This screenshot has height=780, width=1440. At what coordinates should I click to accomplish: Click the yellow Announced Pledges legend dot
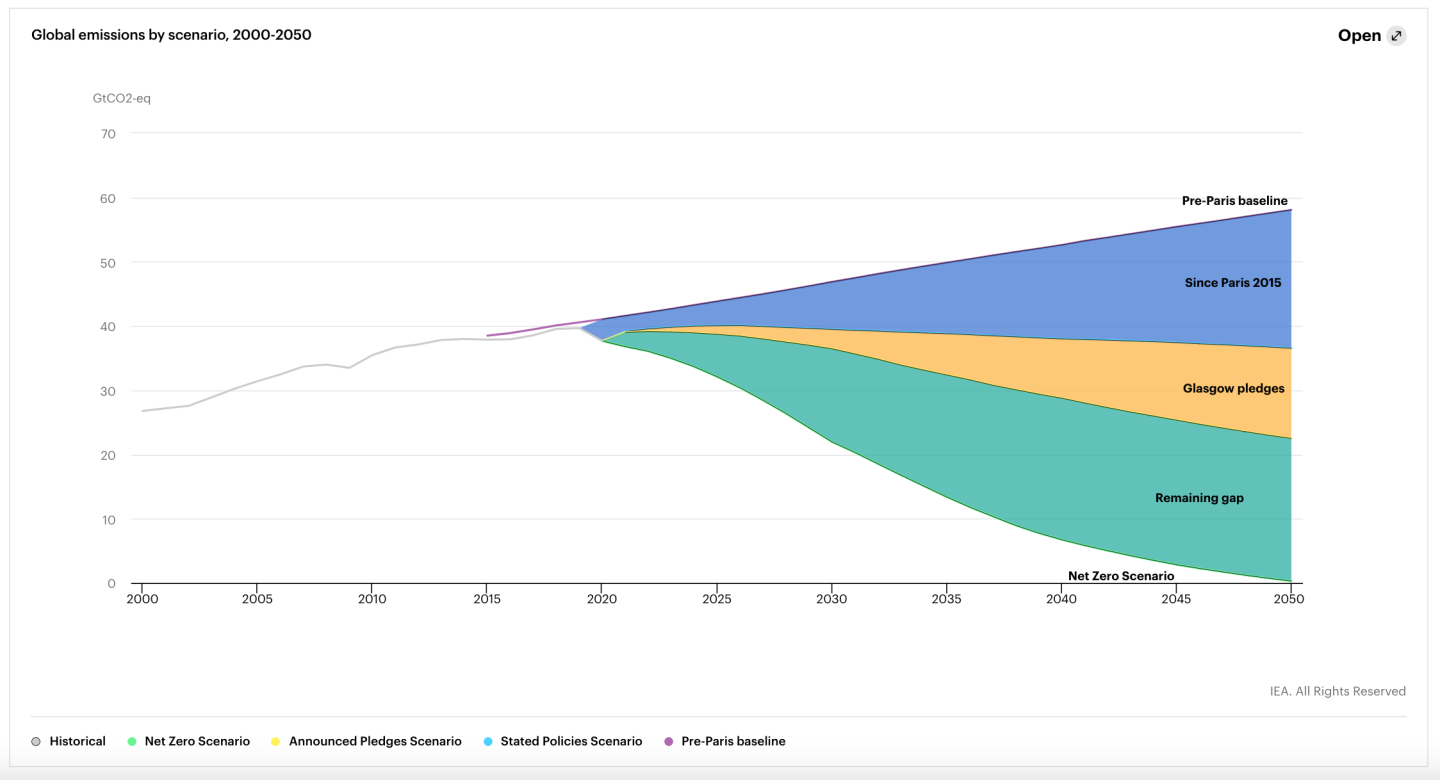[x=276, y=742]
